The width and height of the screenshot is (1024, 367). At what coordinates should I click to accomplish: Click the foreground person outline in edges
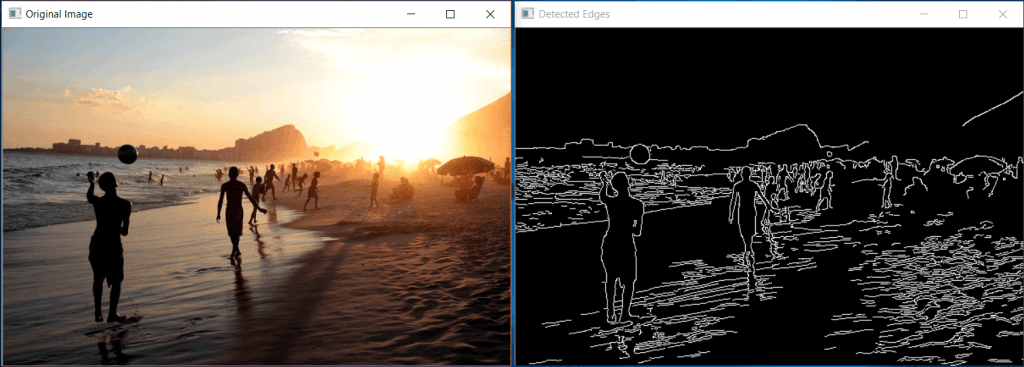click(x=621, y=248)
